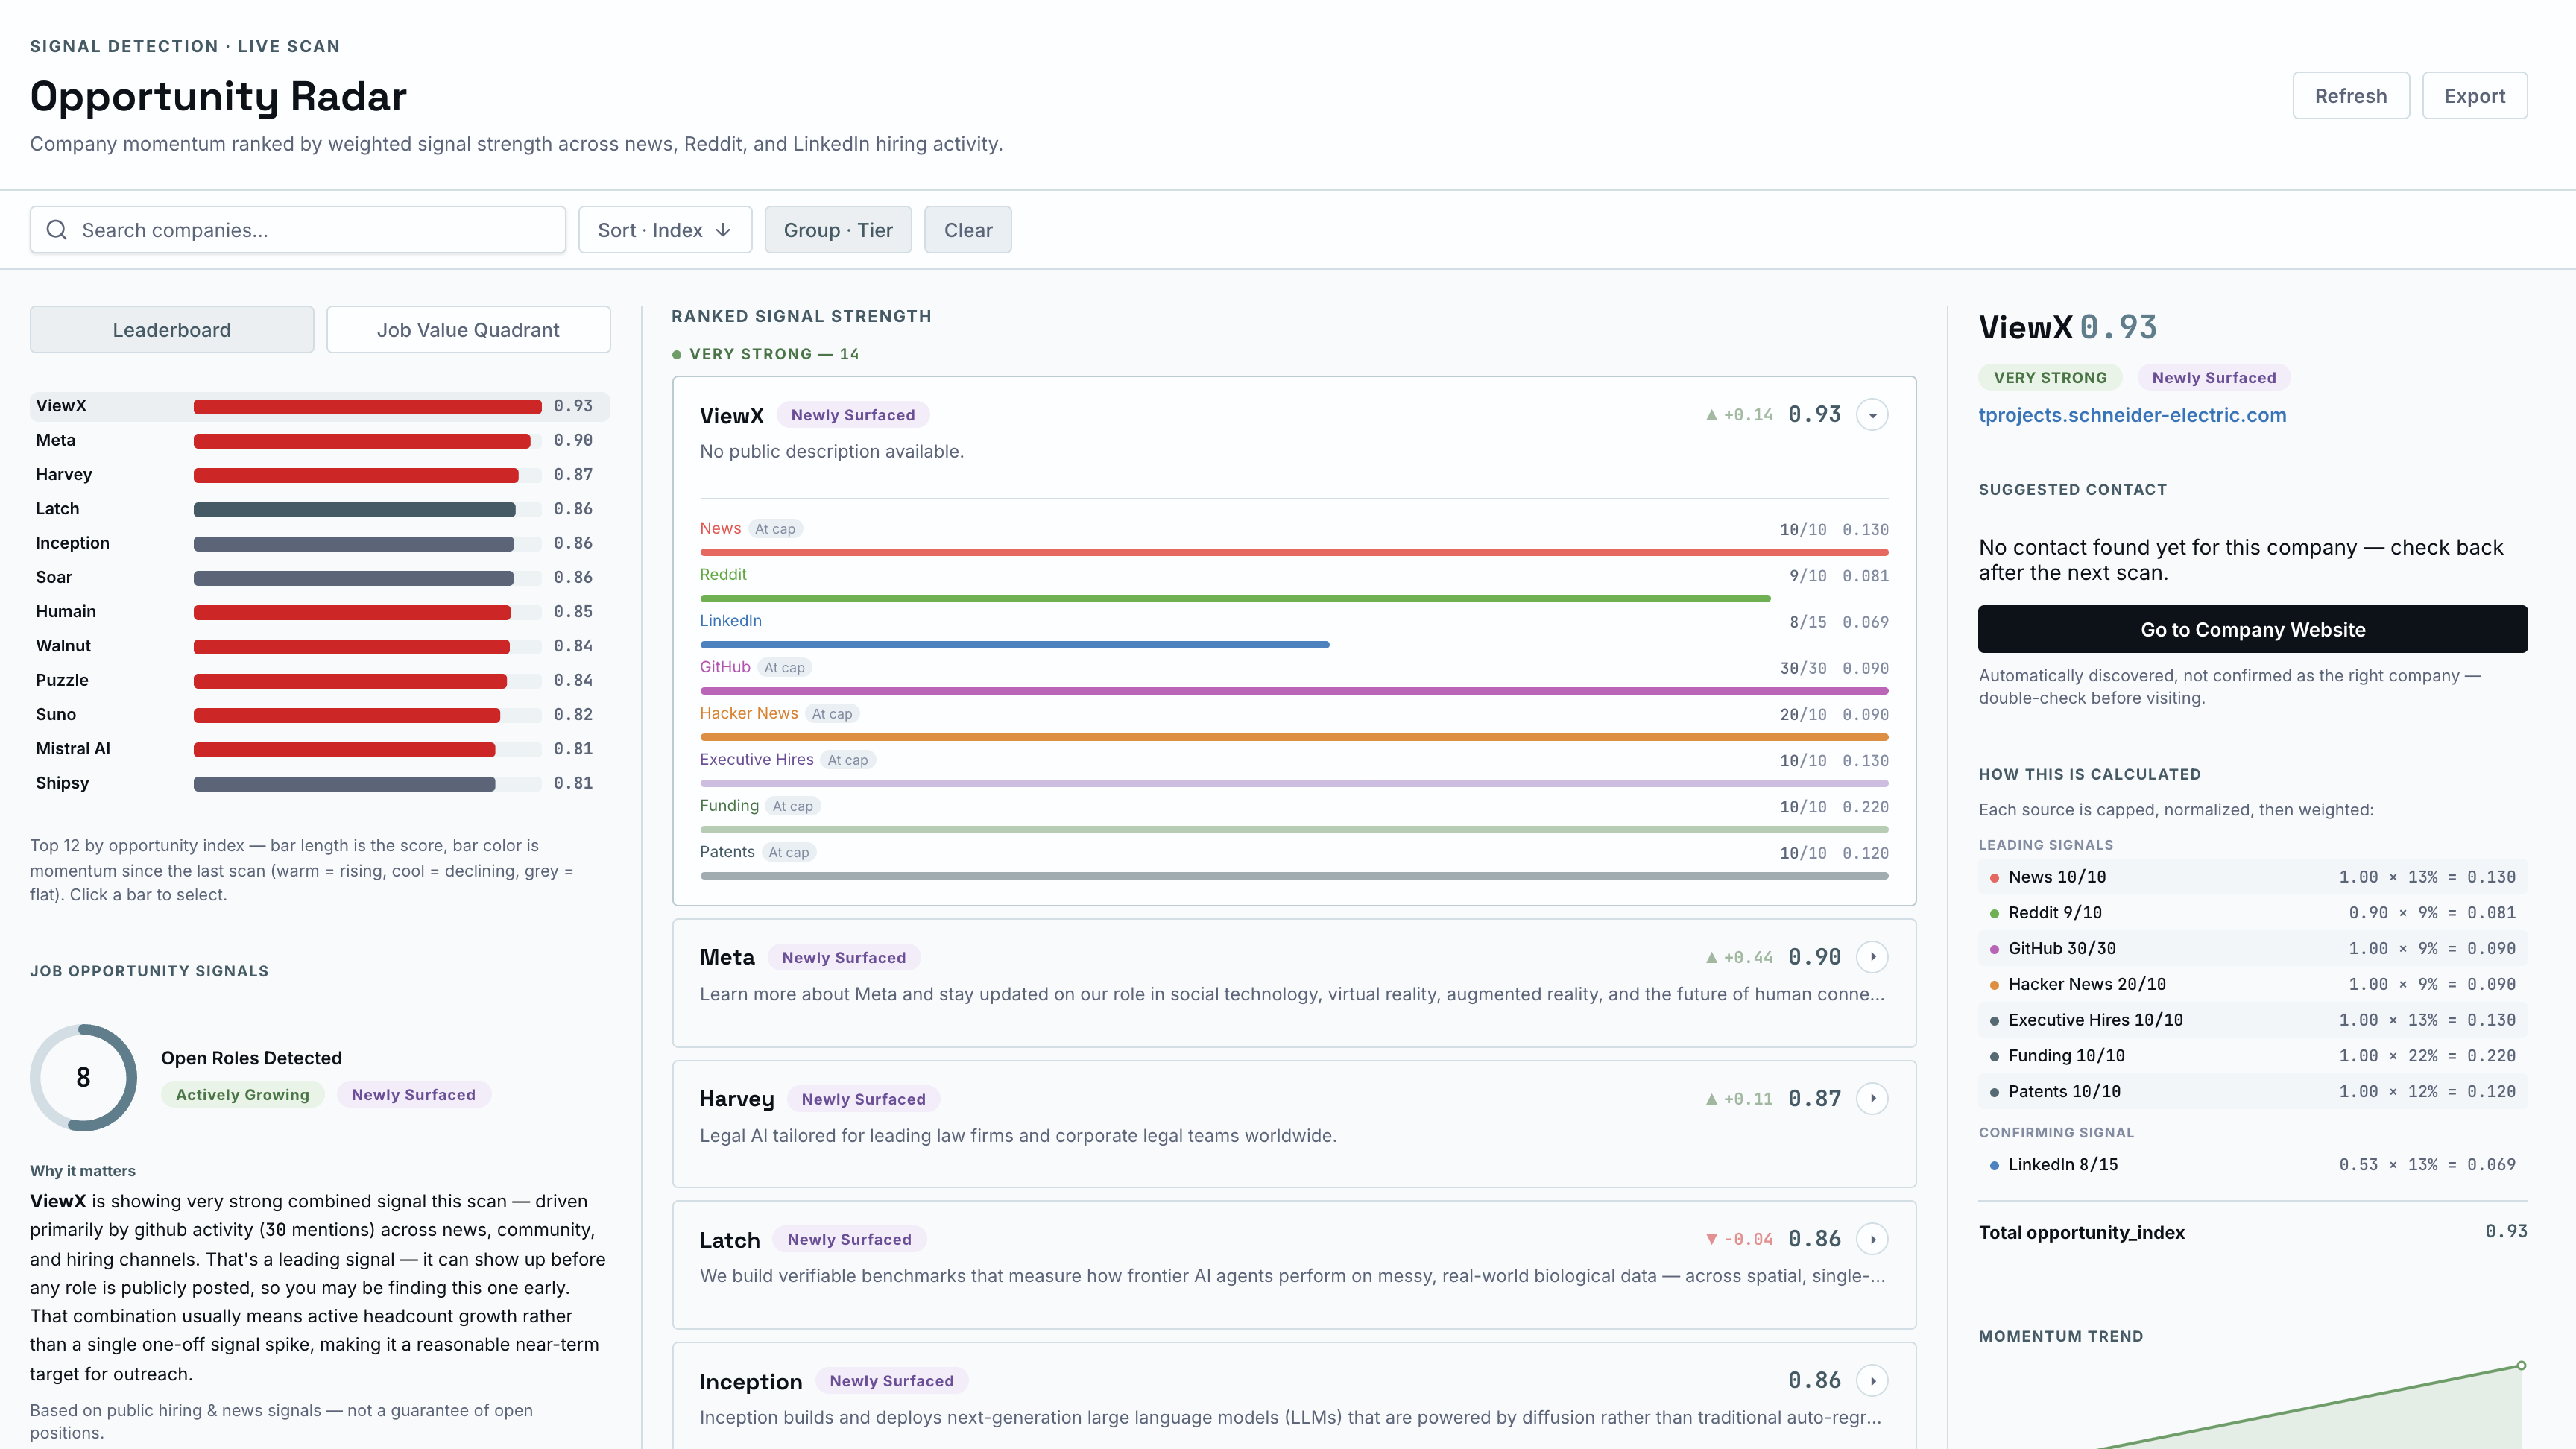Click the Executive Hires signal label

point(757,759)
